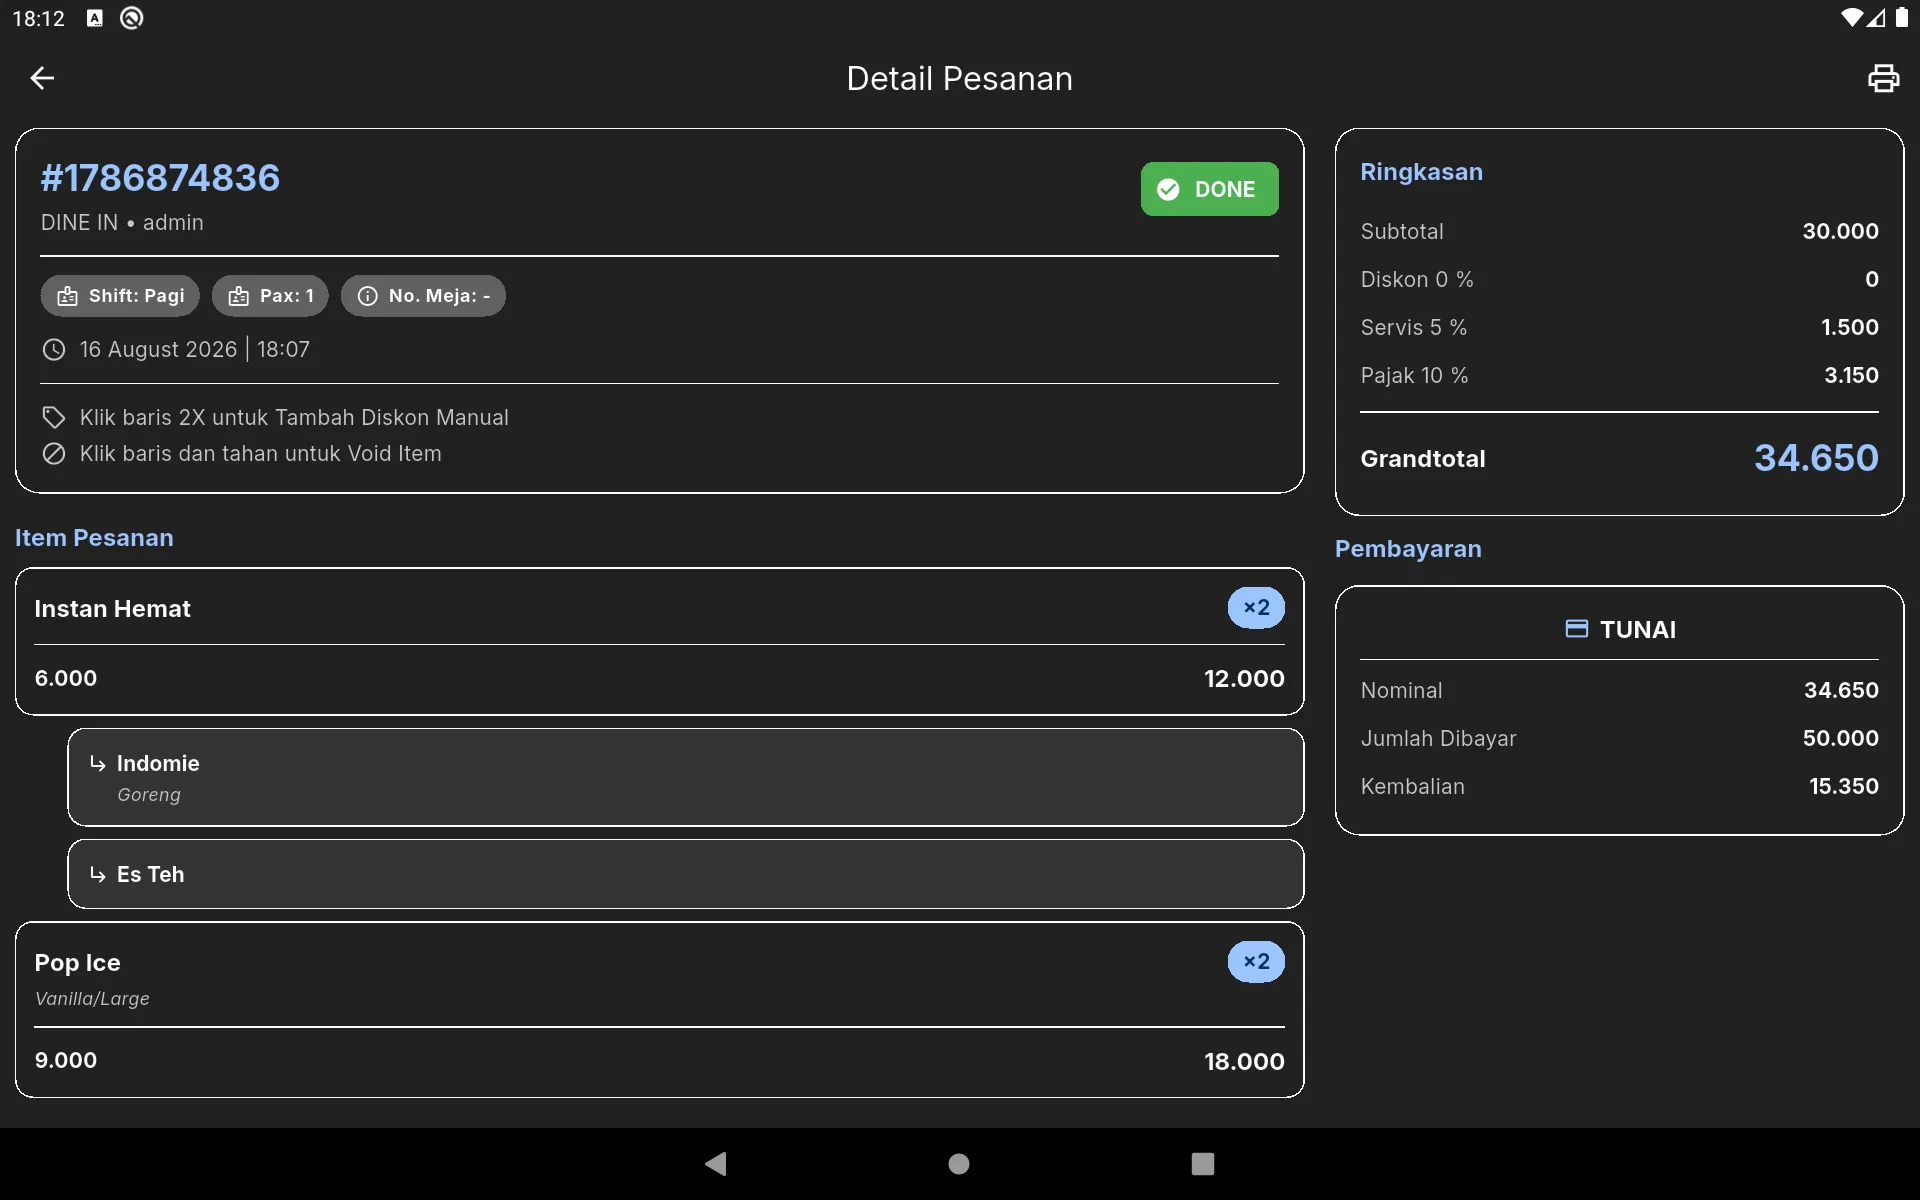Click the TUNAI payment card icon
The width and height of the screenshot is (1920, 1200).
(1576, 629)
